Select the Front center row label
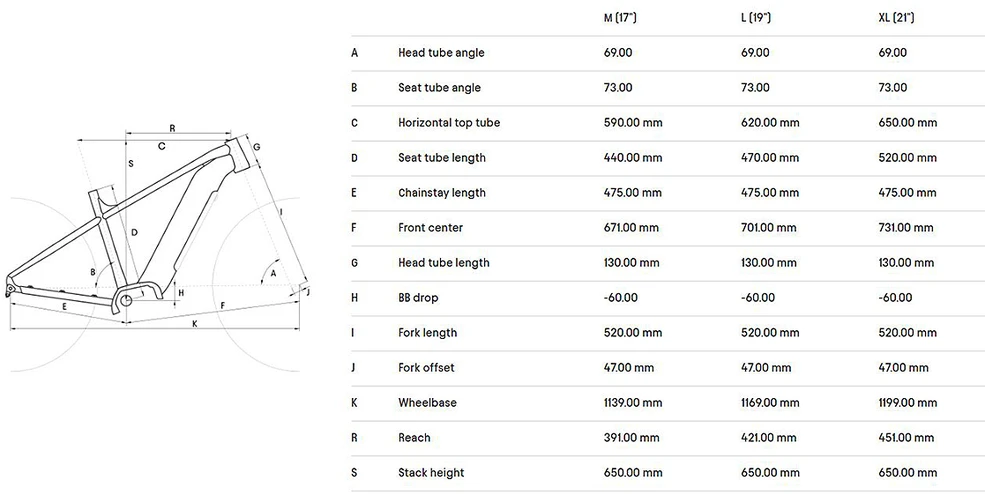 click(430, 228)
